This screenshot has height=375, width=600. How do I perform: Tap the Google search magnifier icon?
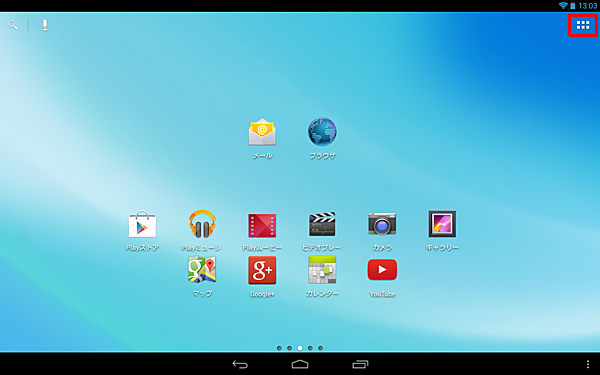point(13,25)
